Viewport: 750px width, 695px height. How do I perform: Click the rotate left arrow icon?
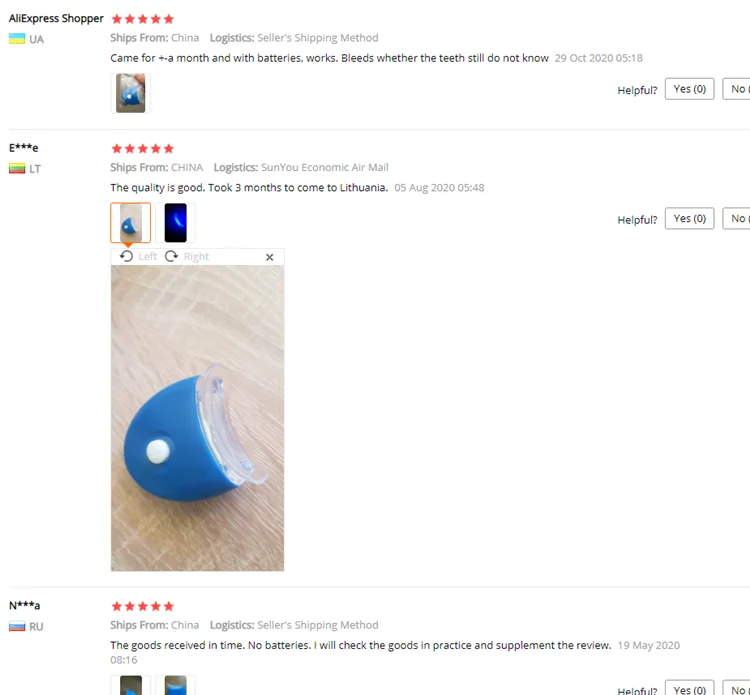coord(126,256)
